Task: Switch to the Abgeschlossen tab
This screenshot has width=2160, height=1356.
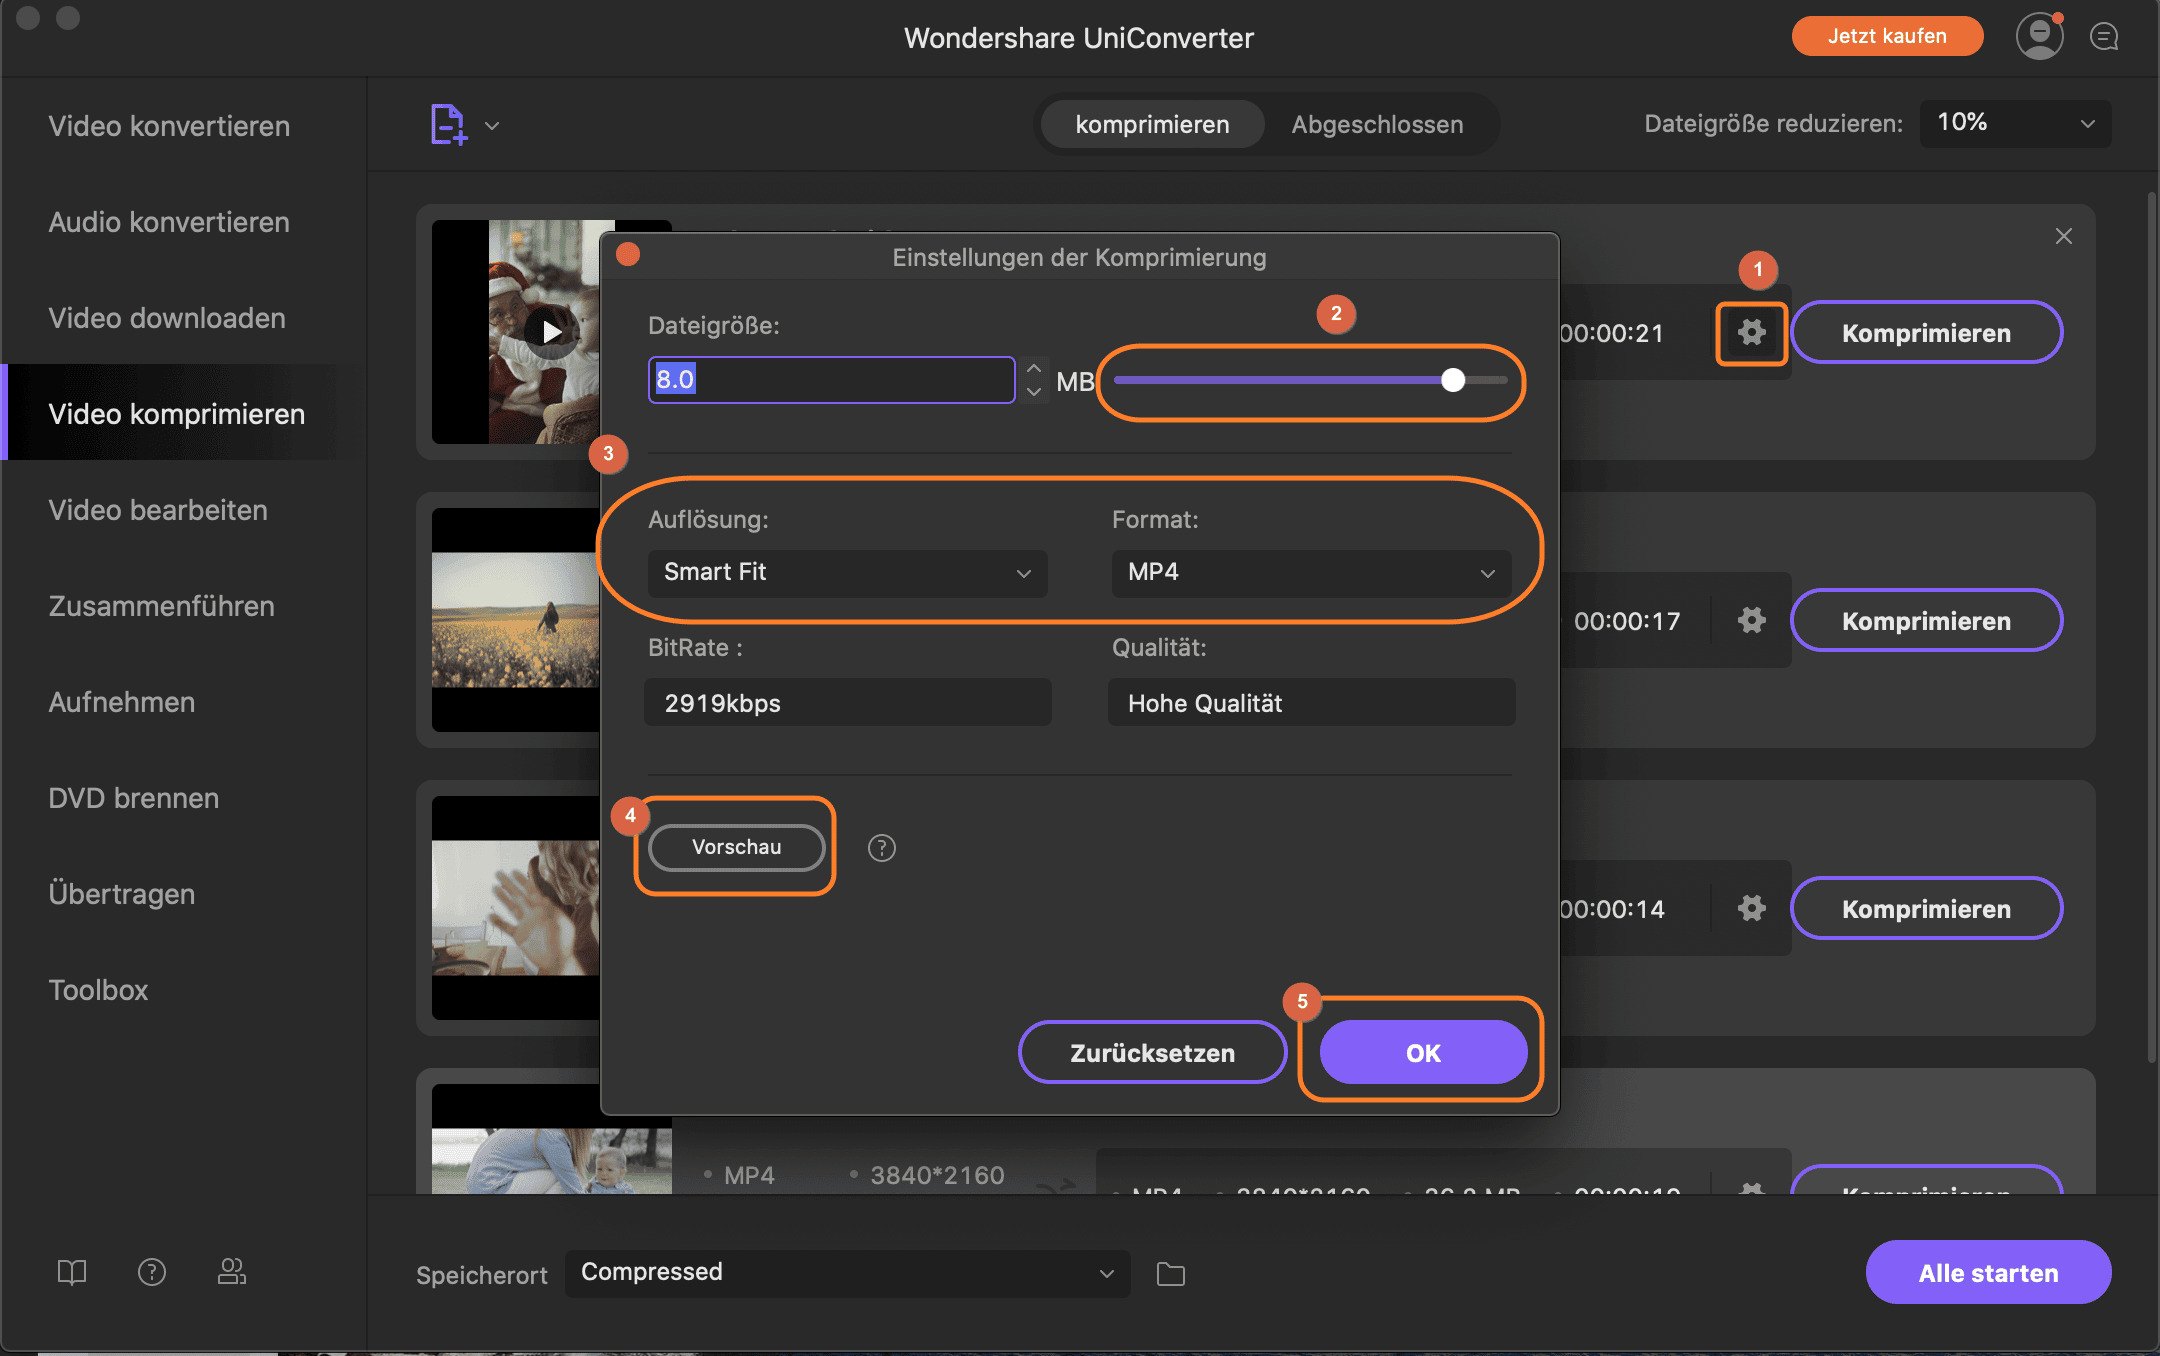Action: [1377, 124]
